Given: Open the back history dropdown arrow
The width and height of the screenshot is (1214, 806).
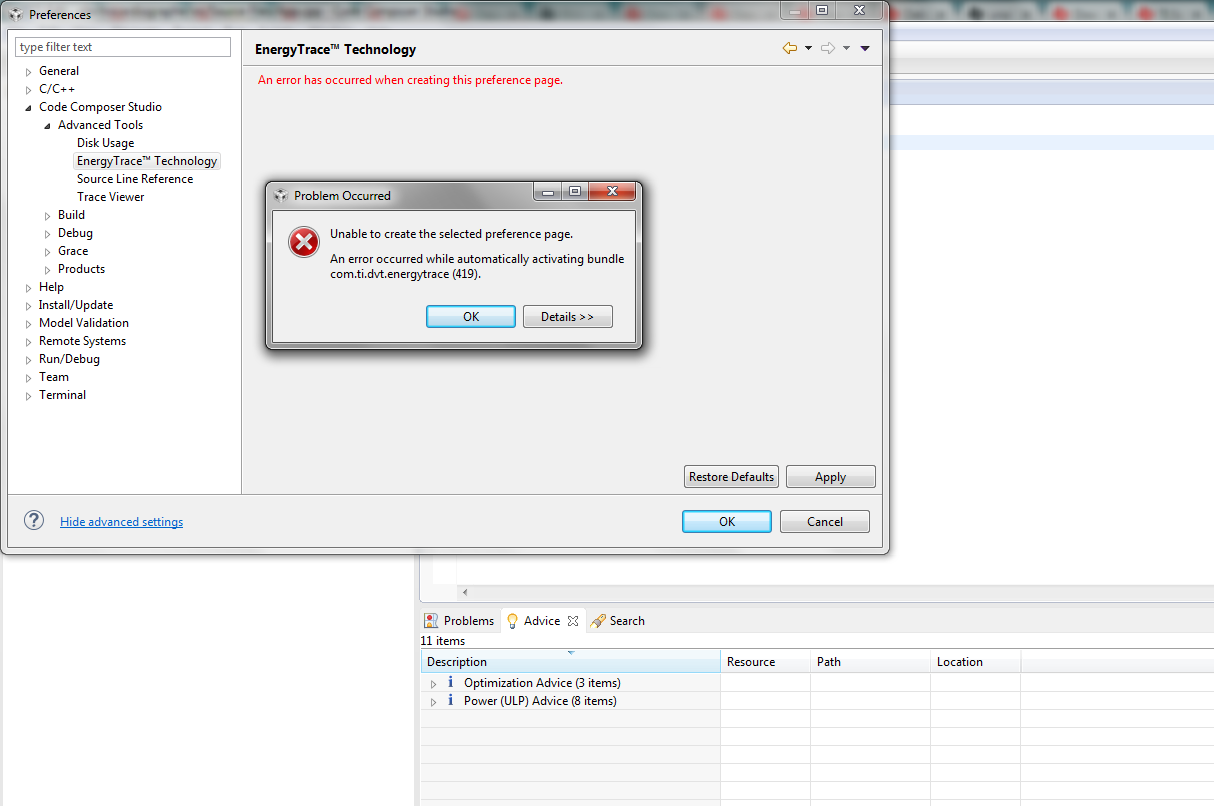Looking at the screenshot, I should coord(808,49).
